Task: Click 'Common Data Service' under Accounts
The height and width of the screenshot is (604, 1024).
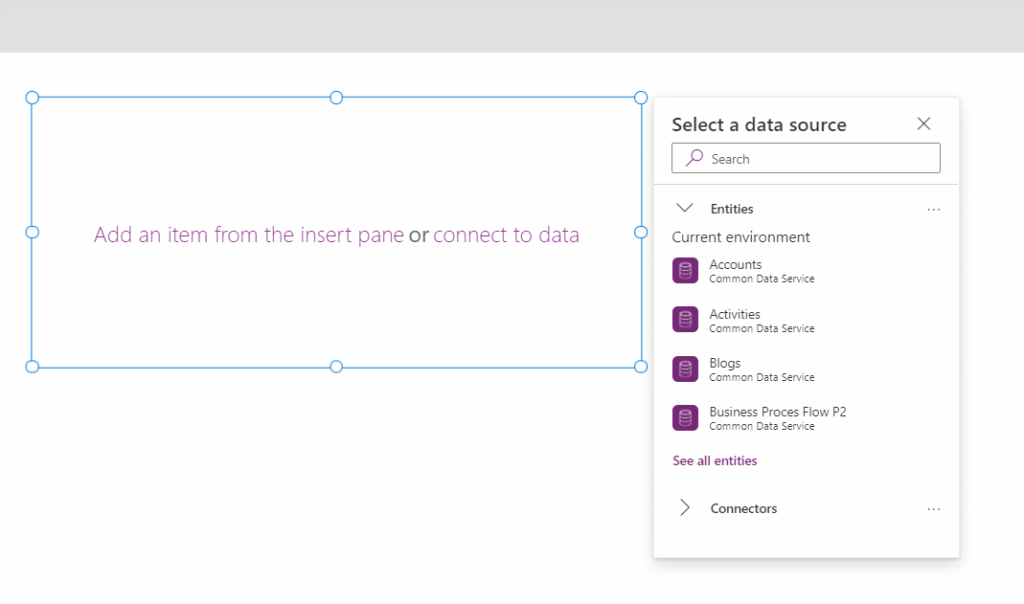Action: 761,279
